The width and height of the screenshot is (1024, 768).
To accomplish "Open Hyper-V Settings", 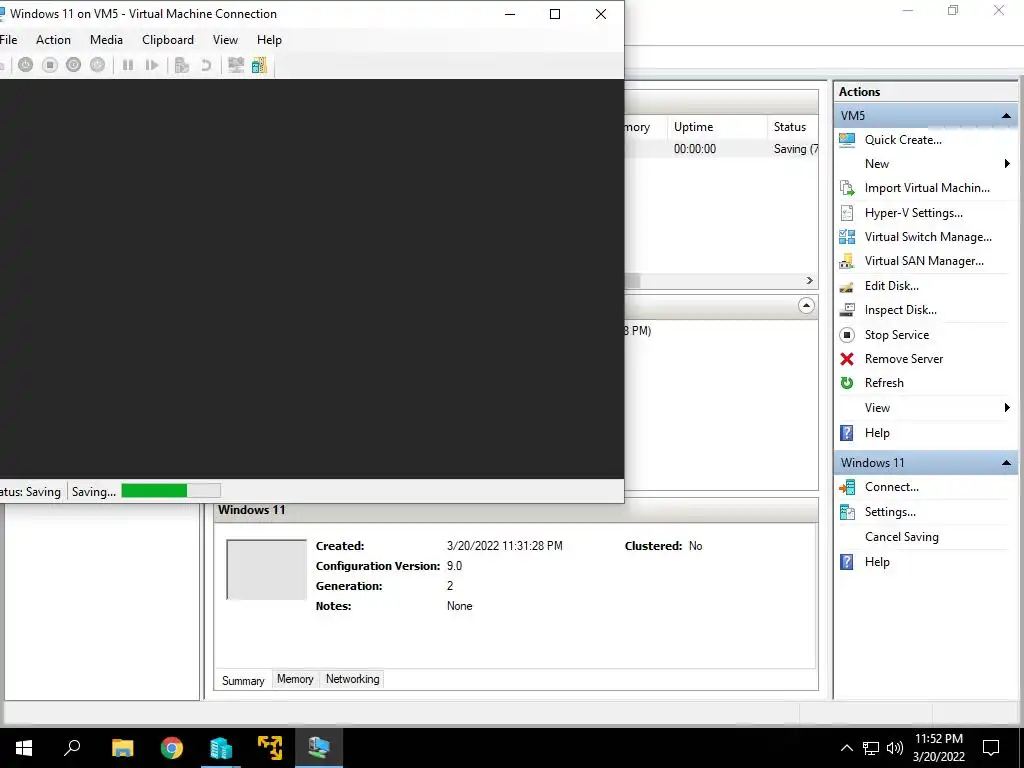I will [x=914, y=213].
